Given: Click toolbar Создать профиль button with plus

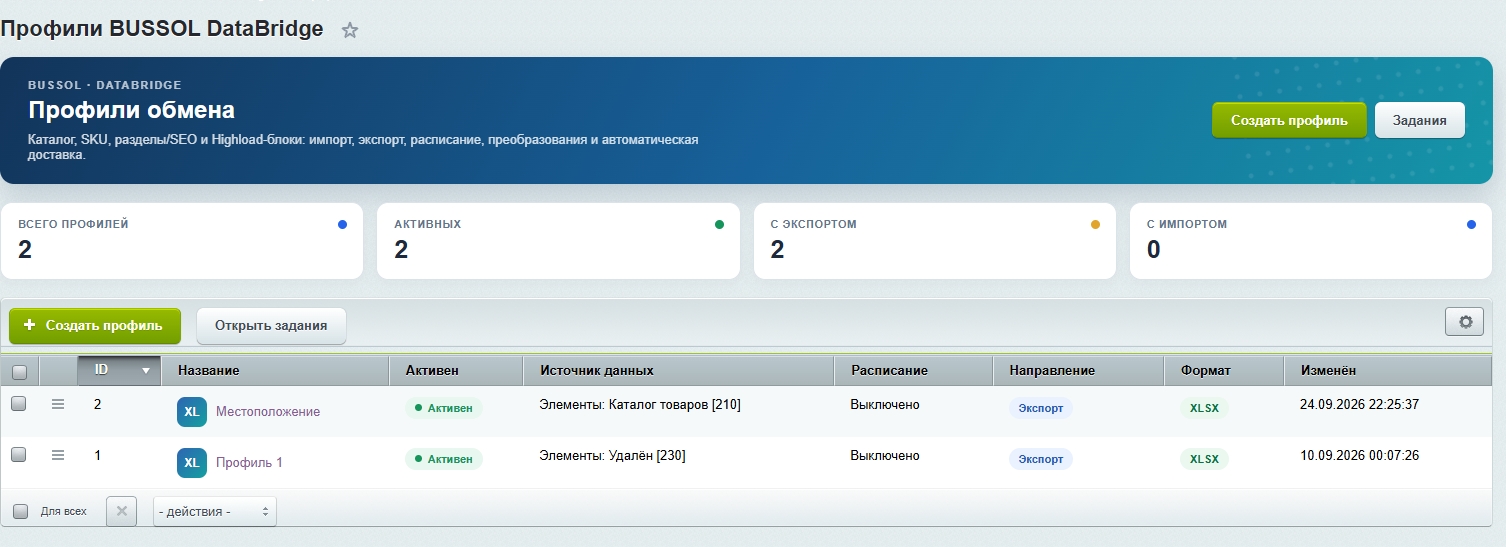Looking at the screenshot, I should 95,326.
